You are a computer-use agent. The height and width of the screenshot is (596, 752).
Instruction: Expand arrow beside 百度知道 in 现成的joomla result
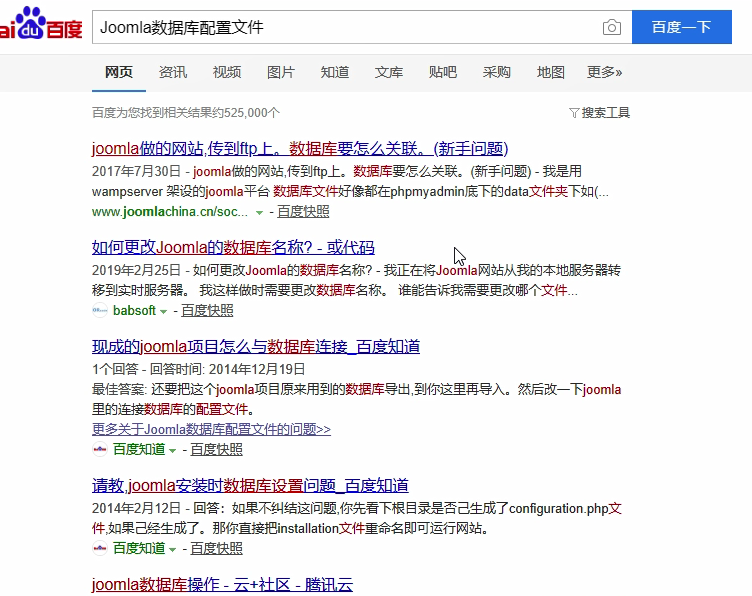[173, 451]
